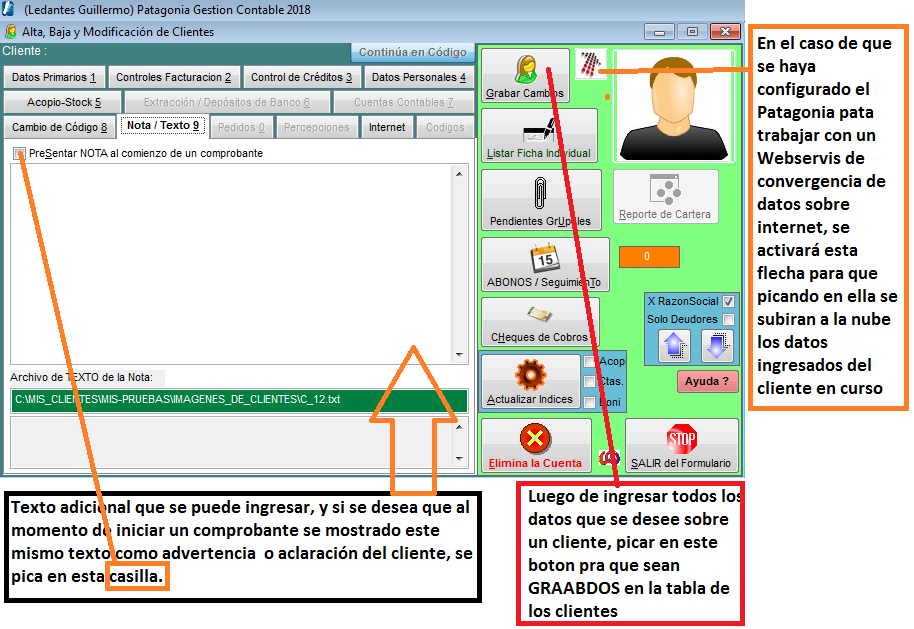Toggle the Boni checkbox
The image size is (914, 629).
coord(589,402)
